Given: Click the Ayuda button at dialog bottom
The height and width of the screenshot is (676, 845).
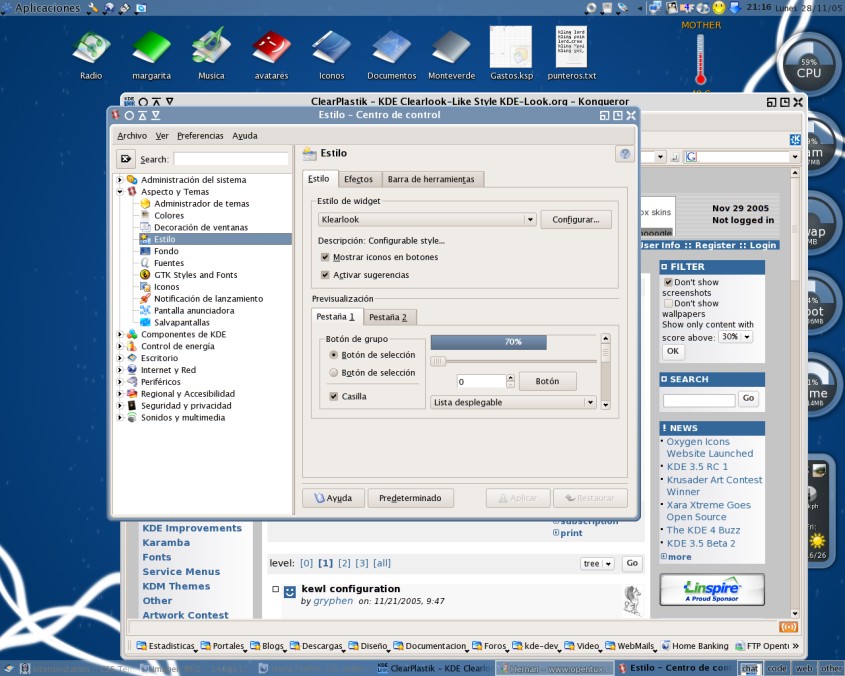Looking at the screenshot, I should point(333,498).
